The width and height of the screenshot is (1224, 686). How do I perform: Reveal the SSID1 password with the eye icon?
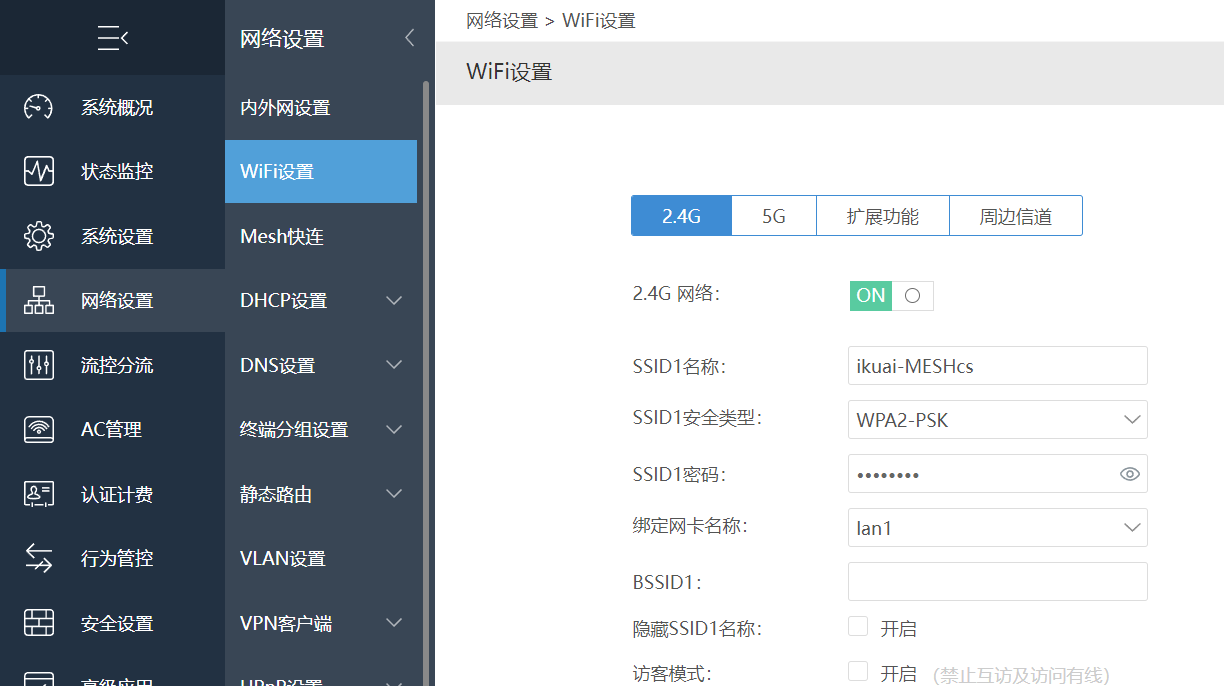[1129, 473]
